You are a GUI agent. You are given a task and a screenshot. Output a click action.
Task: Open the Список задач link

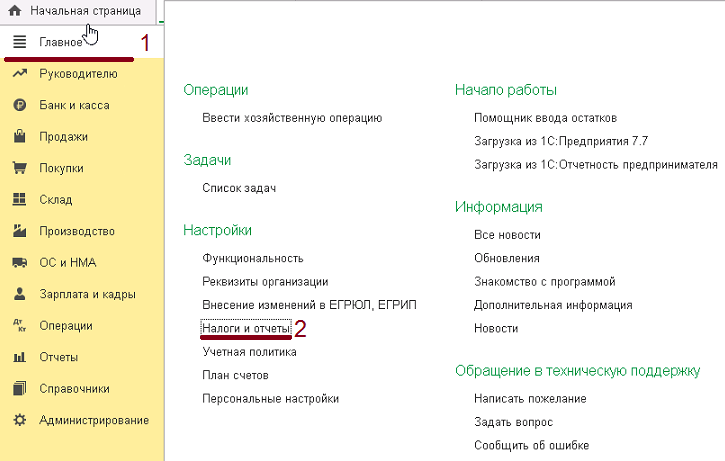(x=239, y=188)
